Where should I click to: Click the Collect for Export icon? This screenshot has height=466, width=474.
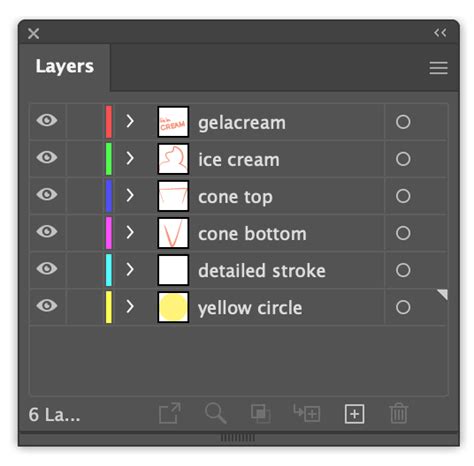[170, 413]
